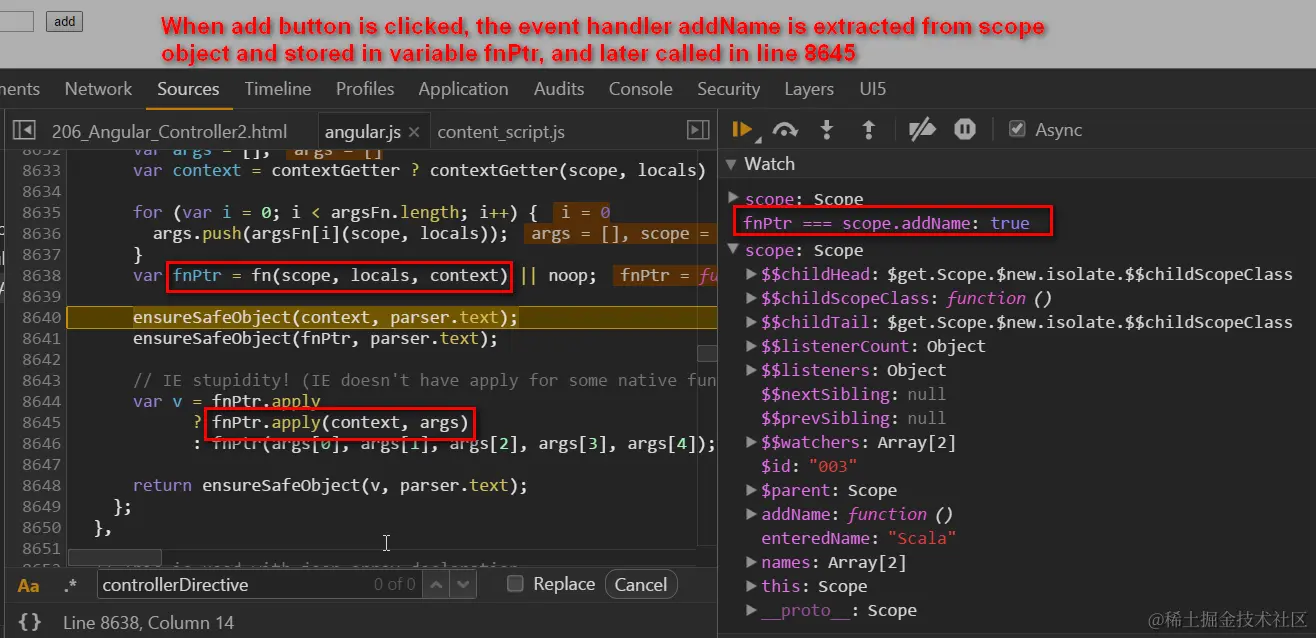Click the Line 8638, Column 14 status text
The height and width of the screenshot is (638, 1316).
pos(148,622)
